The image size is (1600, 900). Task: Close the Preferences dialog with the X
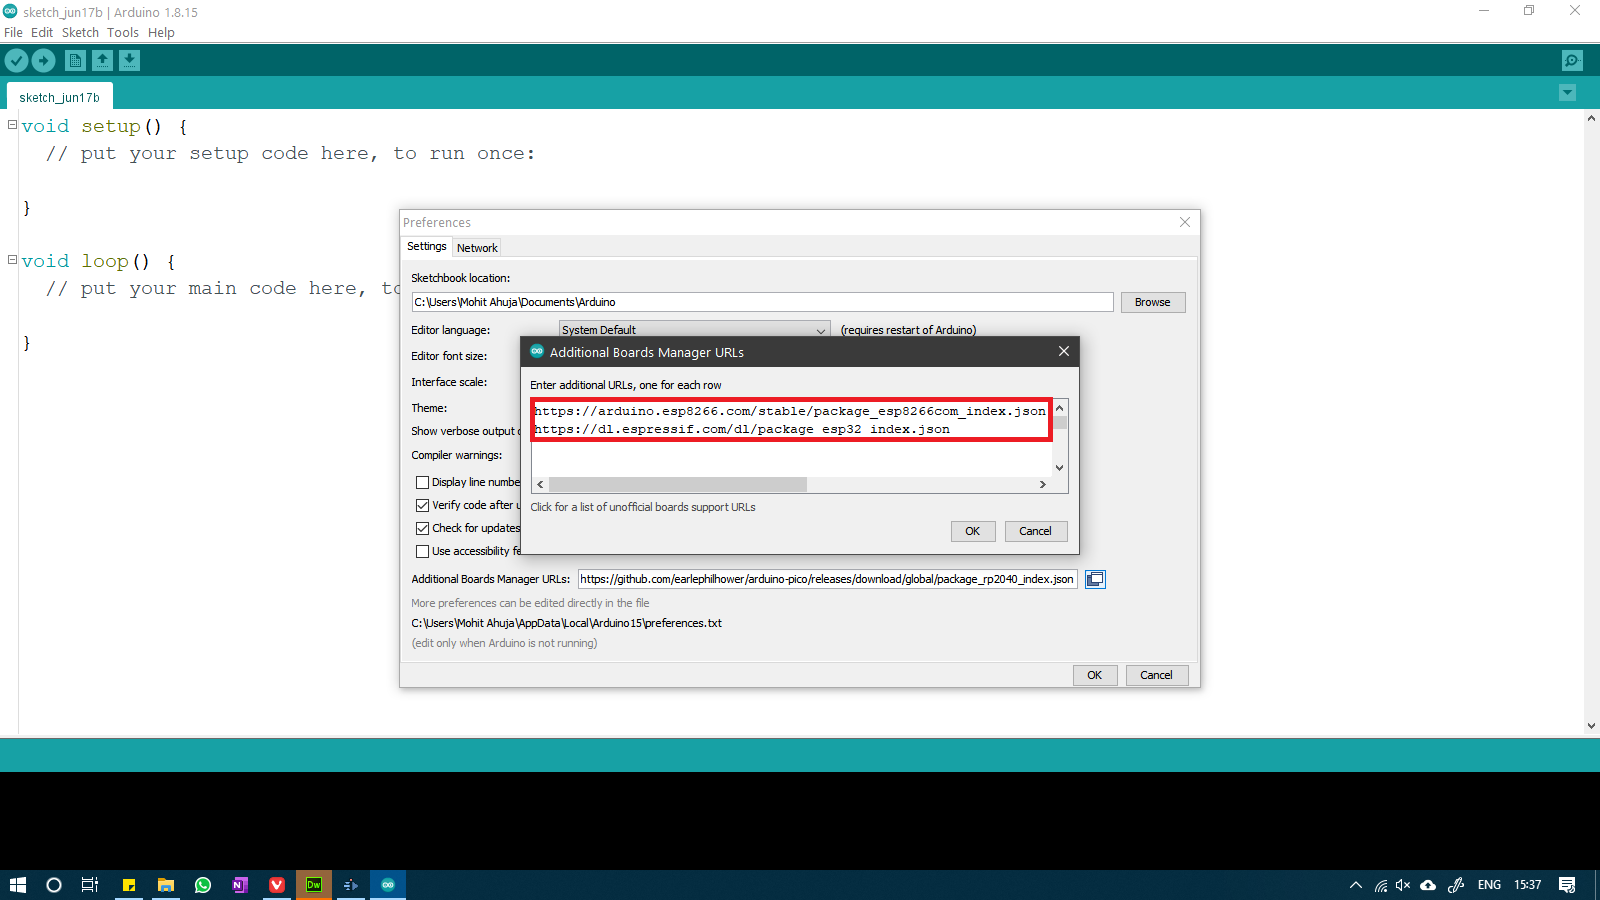pyautogui.click(x=1185, y=222)
